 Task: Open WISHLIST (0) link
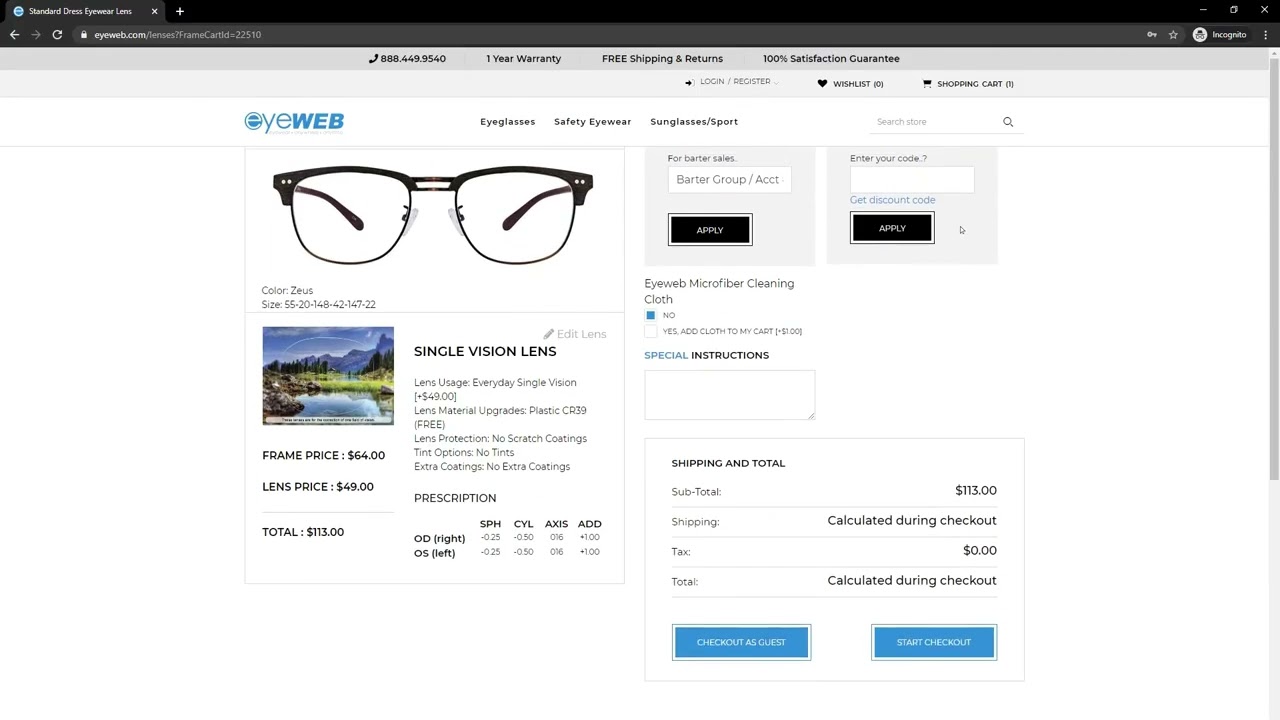pyautogui.click(x=858, y=84)
